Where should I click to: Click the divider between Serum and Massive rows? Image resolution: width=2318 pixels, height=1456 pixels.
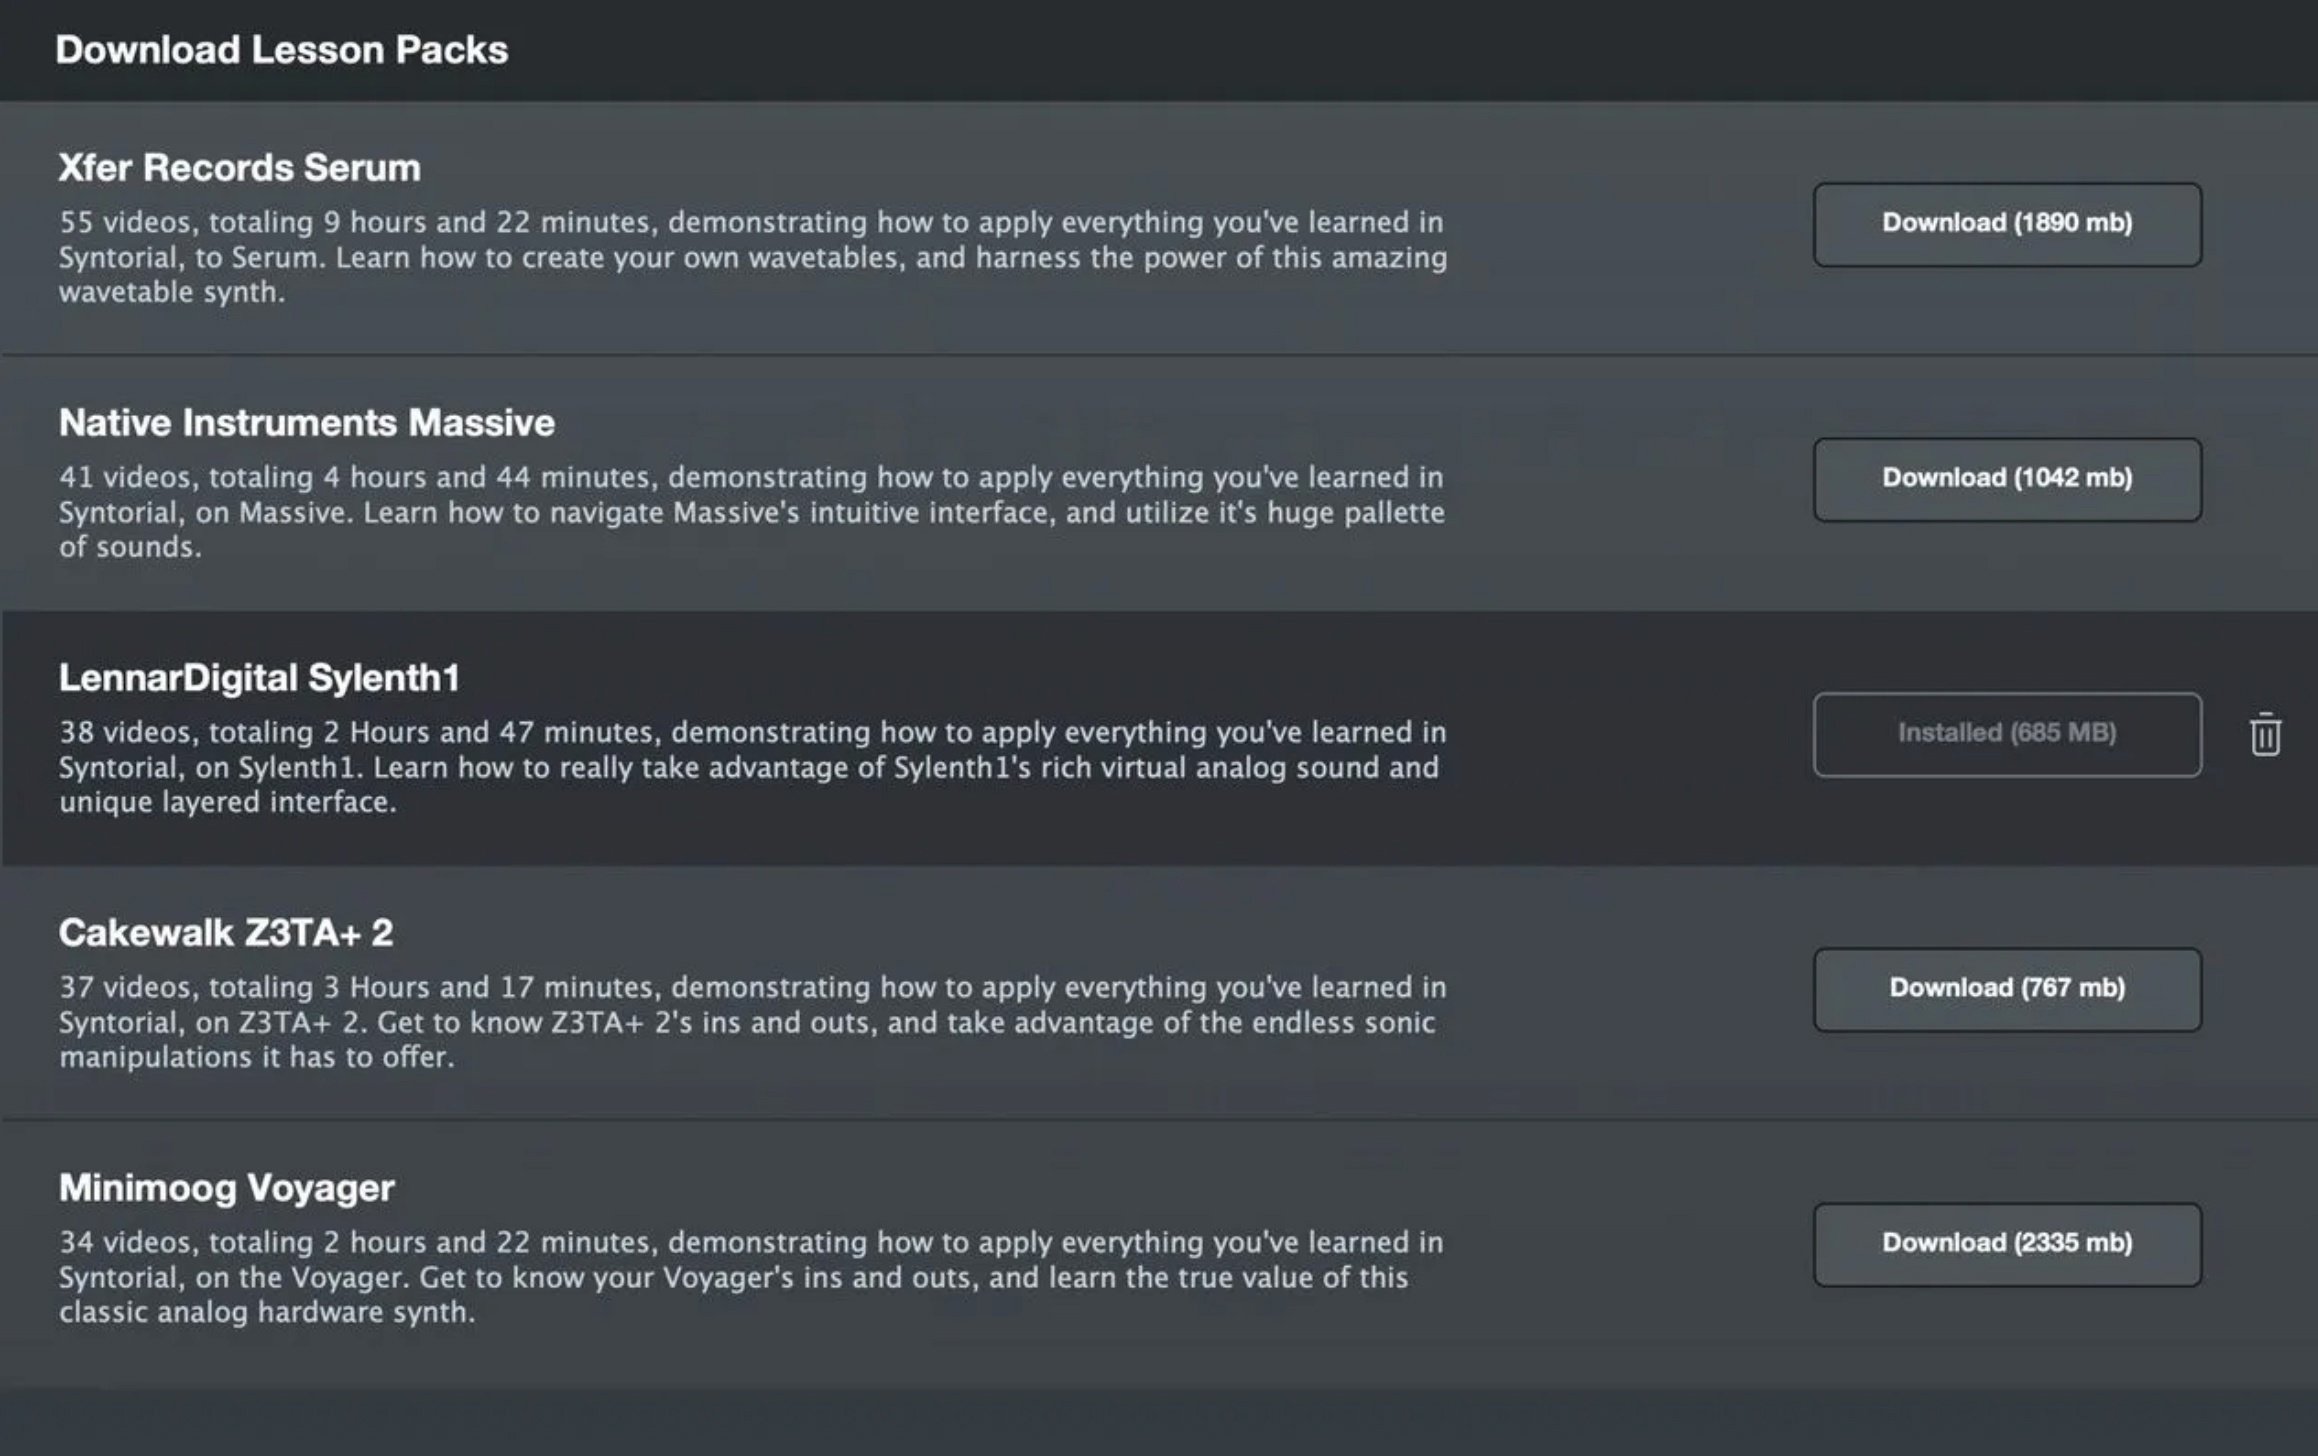point(1159,354)
